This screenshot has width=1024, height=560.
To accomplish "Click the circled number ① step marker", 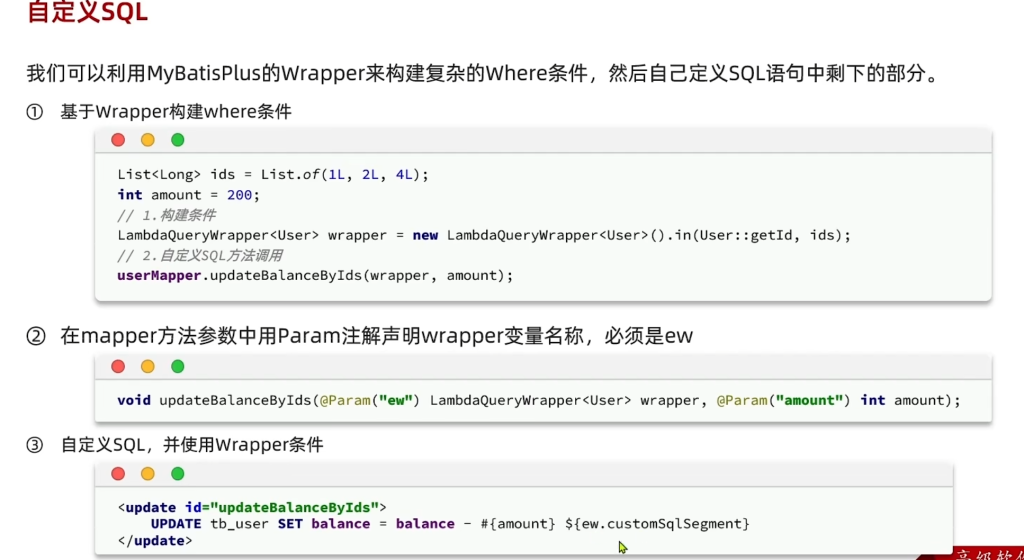I will click(x=35, y=112).
